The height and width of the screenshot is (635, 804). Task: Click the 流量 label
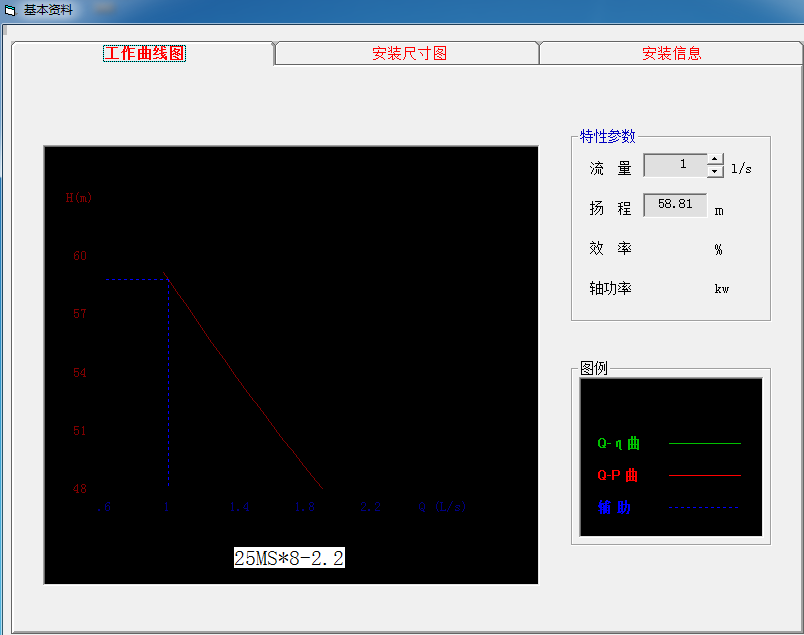point(610,168)
